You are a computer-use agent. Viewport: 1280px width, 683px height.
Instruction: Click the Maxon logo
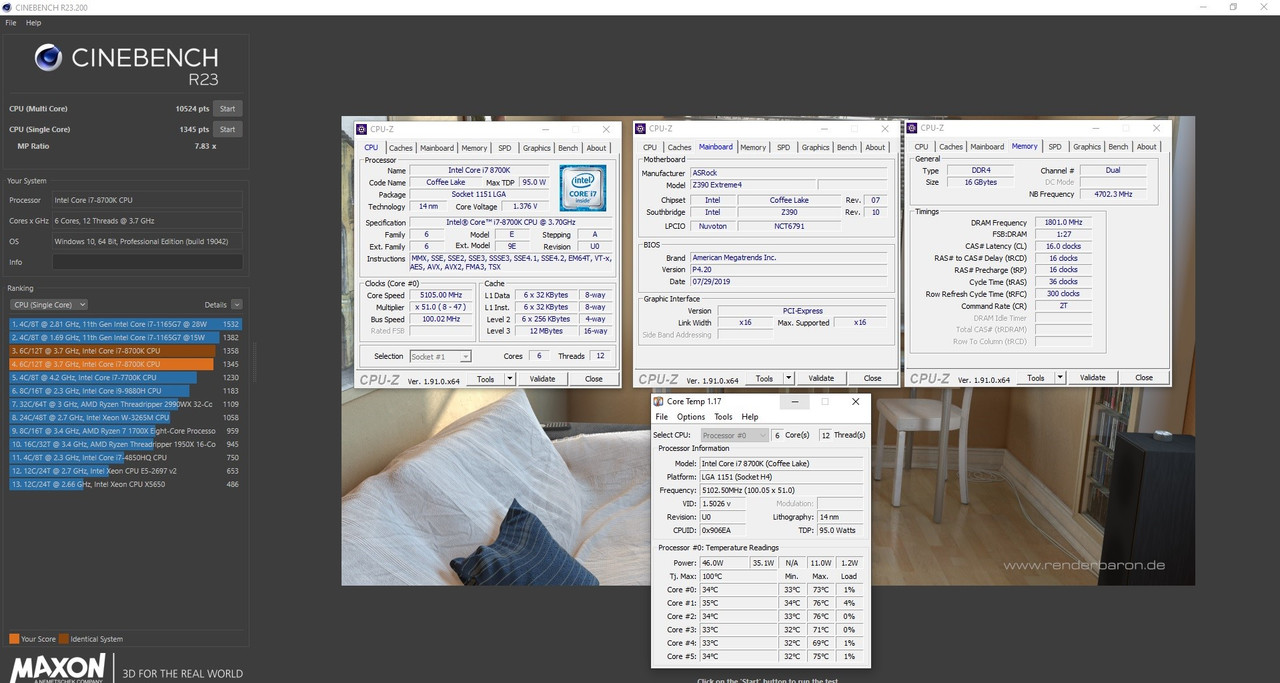[57, 668]
